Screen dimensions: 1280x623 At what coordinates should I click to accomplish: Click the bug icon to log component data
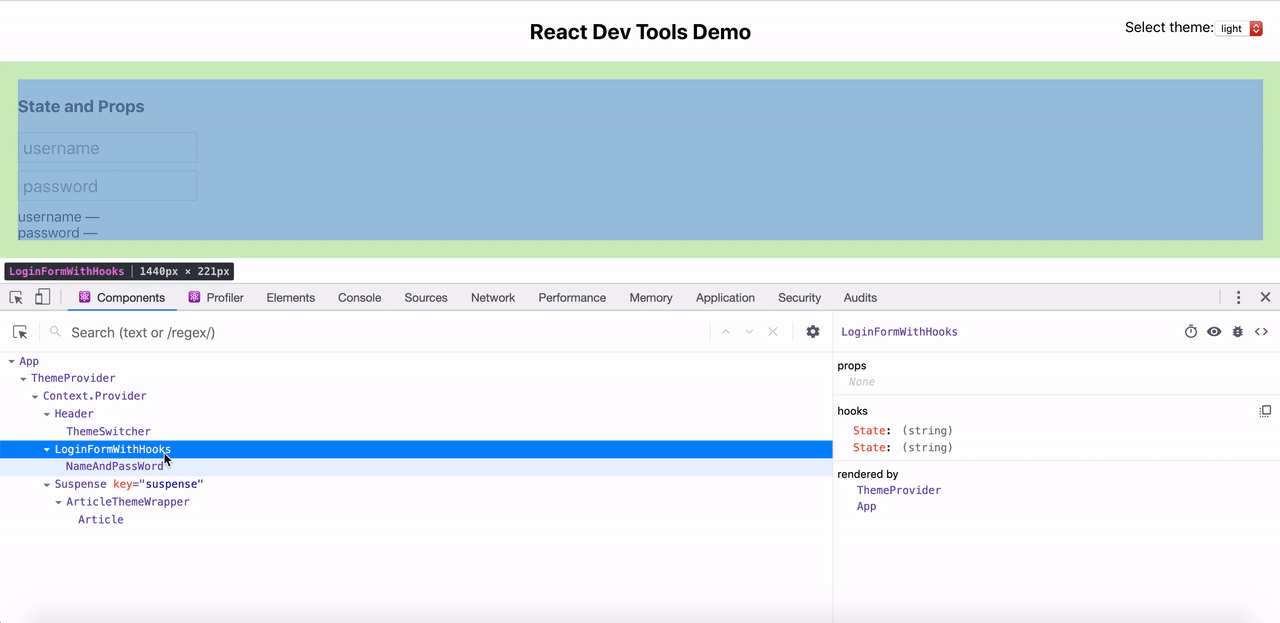[1237, 331]
